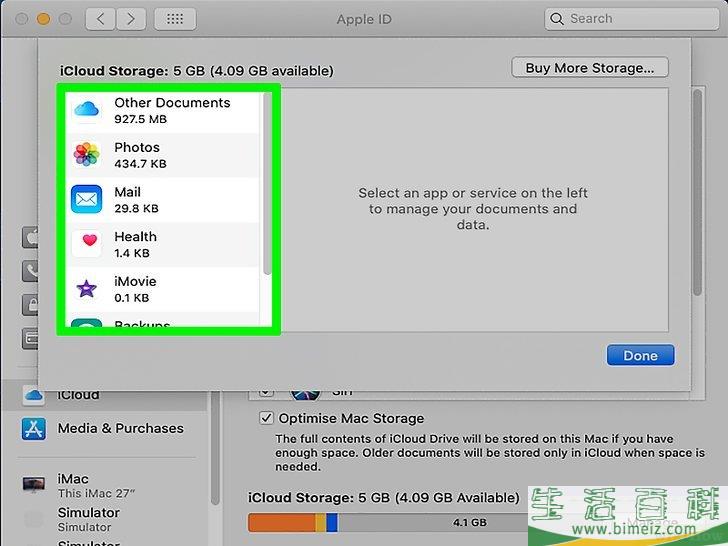728x546 pixels.
Task: Select the 'Health' 1.4 KB row
Action: (x=162, y=244)
